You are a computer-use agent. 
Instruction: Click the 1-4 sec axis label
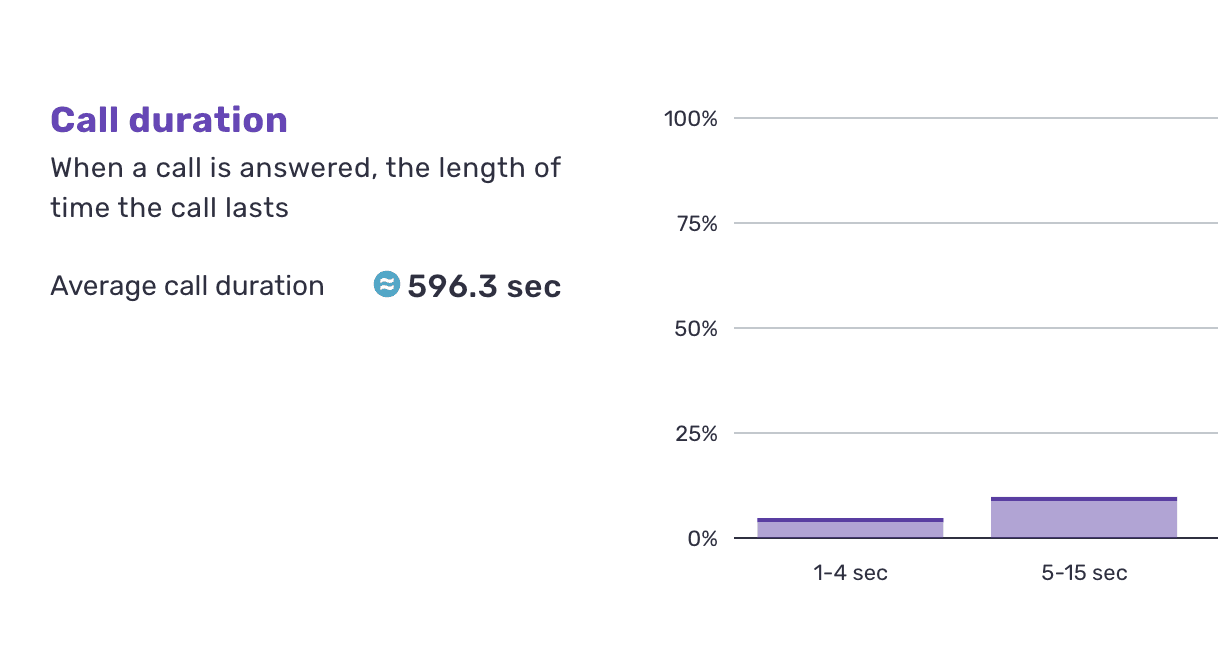point(850,573)
